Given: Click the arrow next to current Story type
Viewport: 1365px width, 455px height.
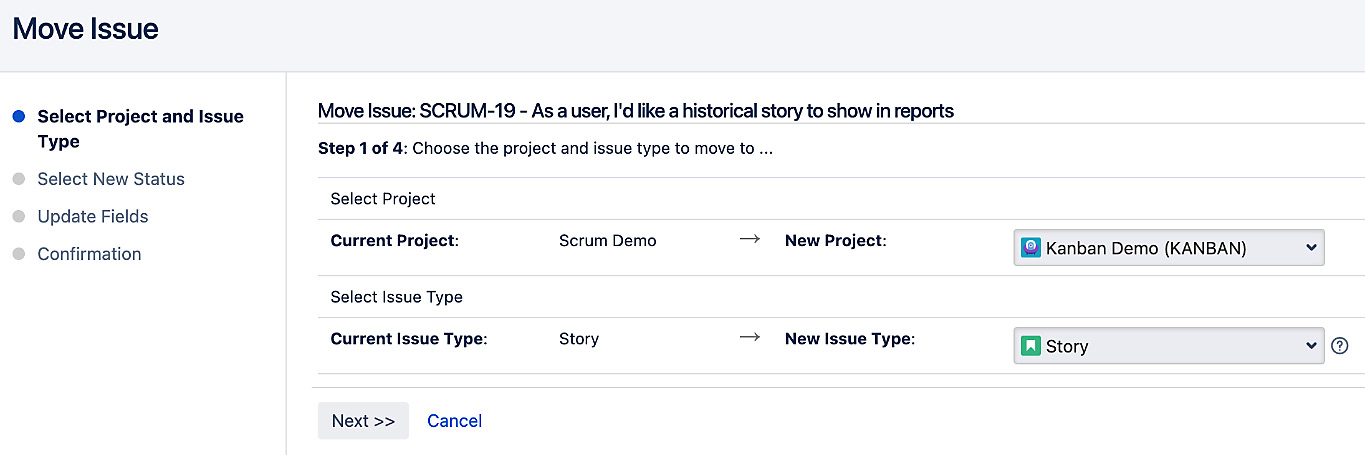Looking at the screenshot, I should click(x=749, y=338).
